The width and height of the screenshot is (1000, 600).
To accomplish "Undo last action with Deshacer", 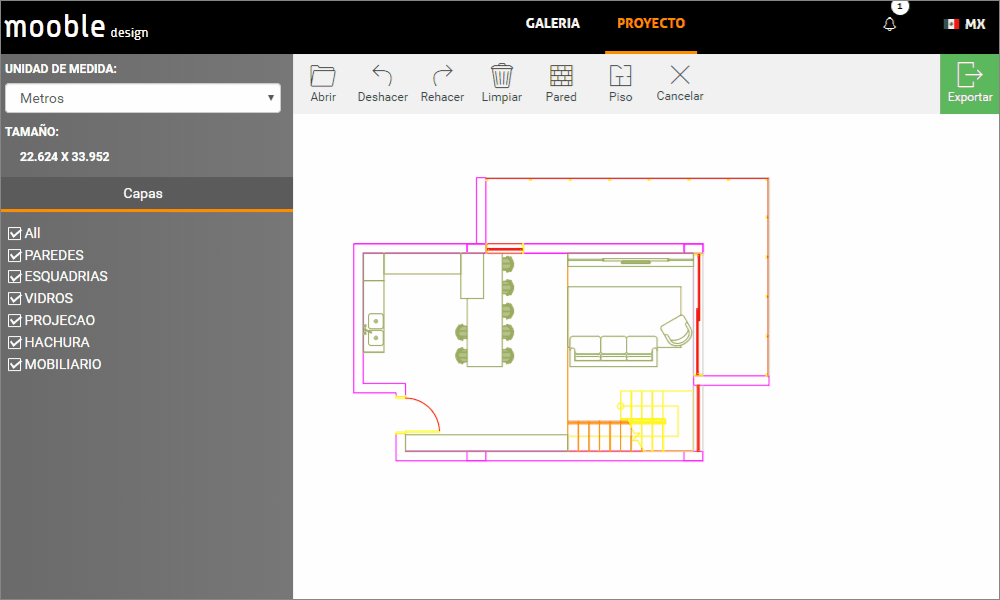I will pyautogui.click(x=382, y=84).
